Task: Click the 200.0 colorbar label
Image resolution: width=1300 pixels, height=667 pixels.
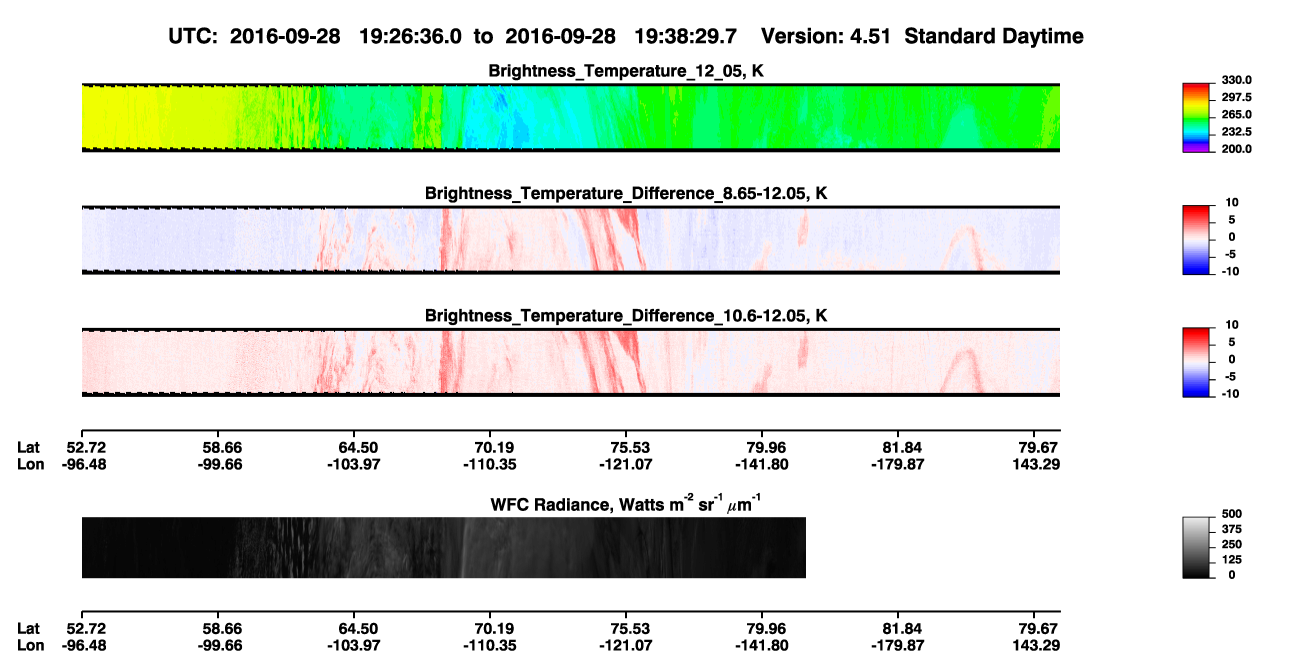Action: tap(1237, 149)
